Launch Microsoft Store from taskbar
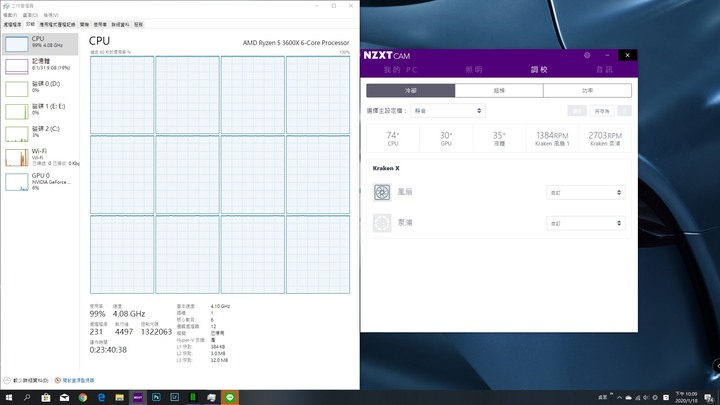The height and width of the screenshot is (405, 720). (x=46, y=398)
